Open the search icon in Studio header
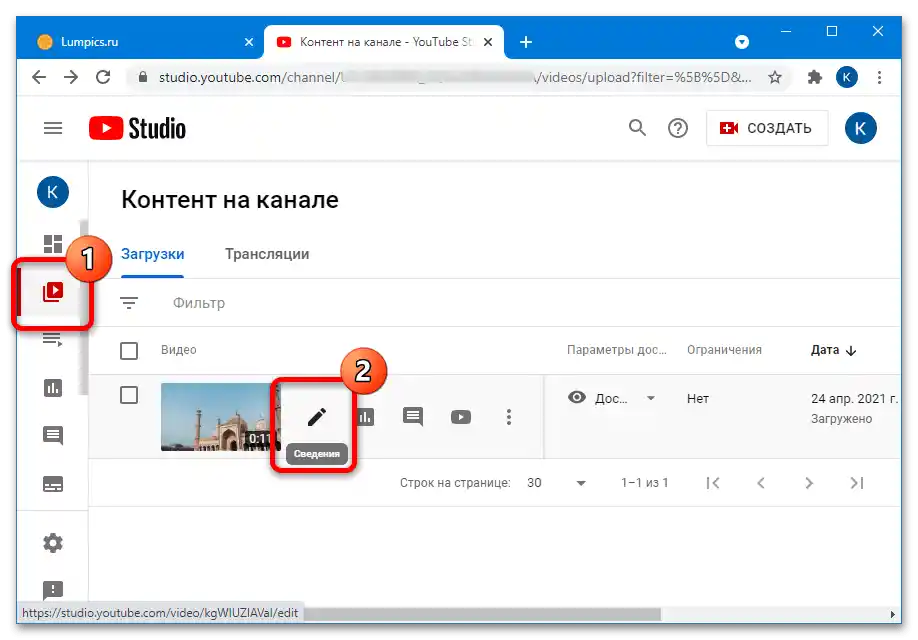 [637, 128]
